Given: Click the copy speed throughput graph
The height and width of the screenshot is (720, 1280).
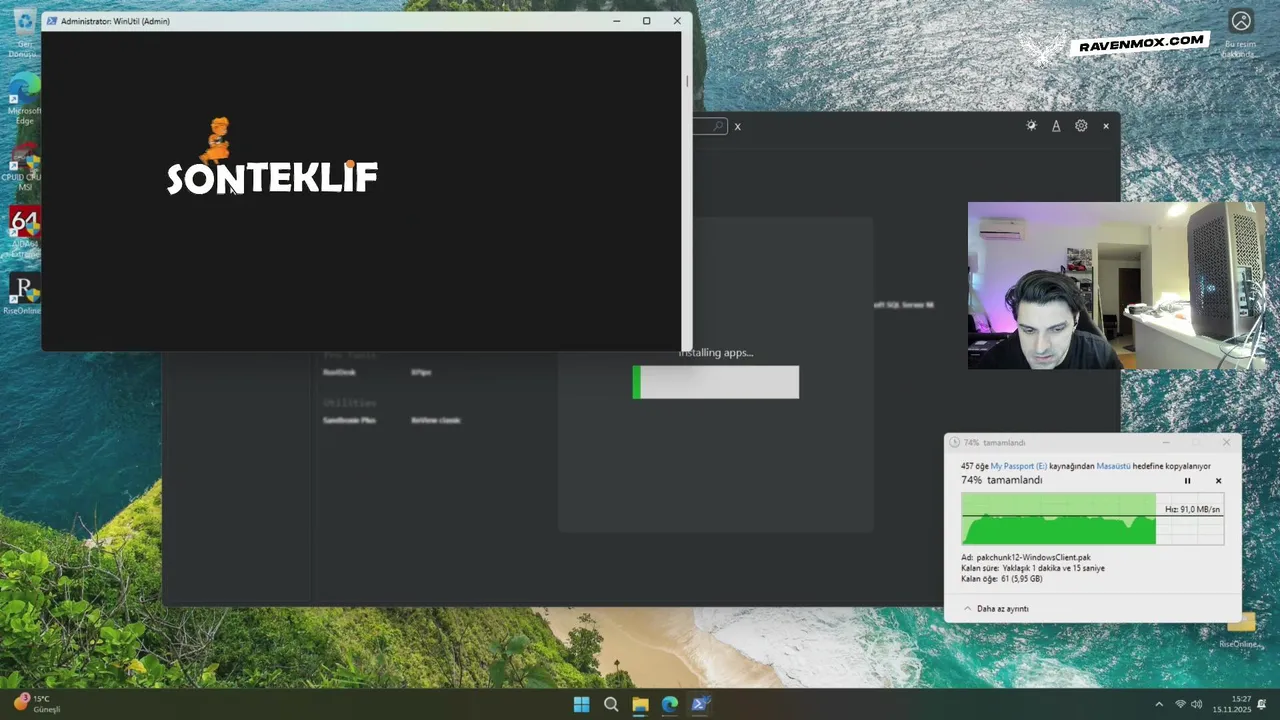Looking at the screenshot, I should click(1092, 519).
